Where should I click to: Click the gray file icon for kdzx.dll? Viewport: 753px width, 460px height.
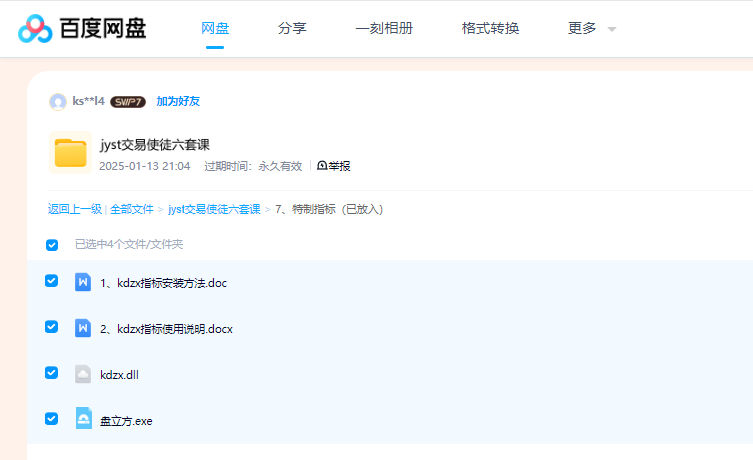click(x=83, y=374)
